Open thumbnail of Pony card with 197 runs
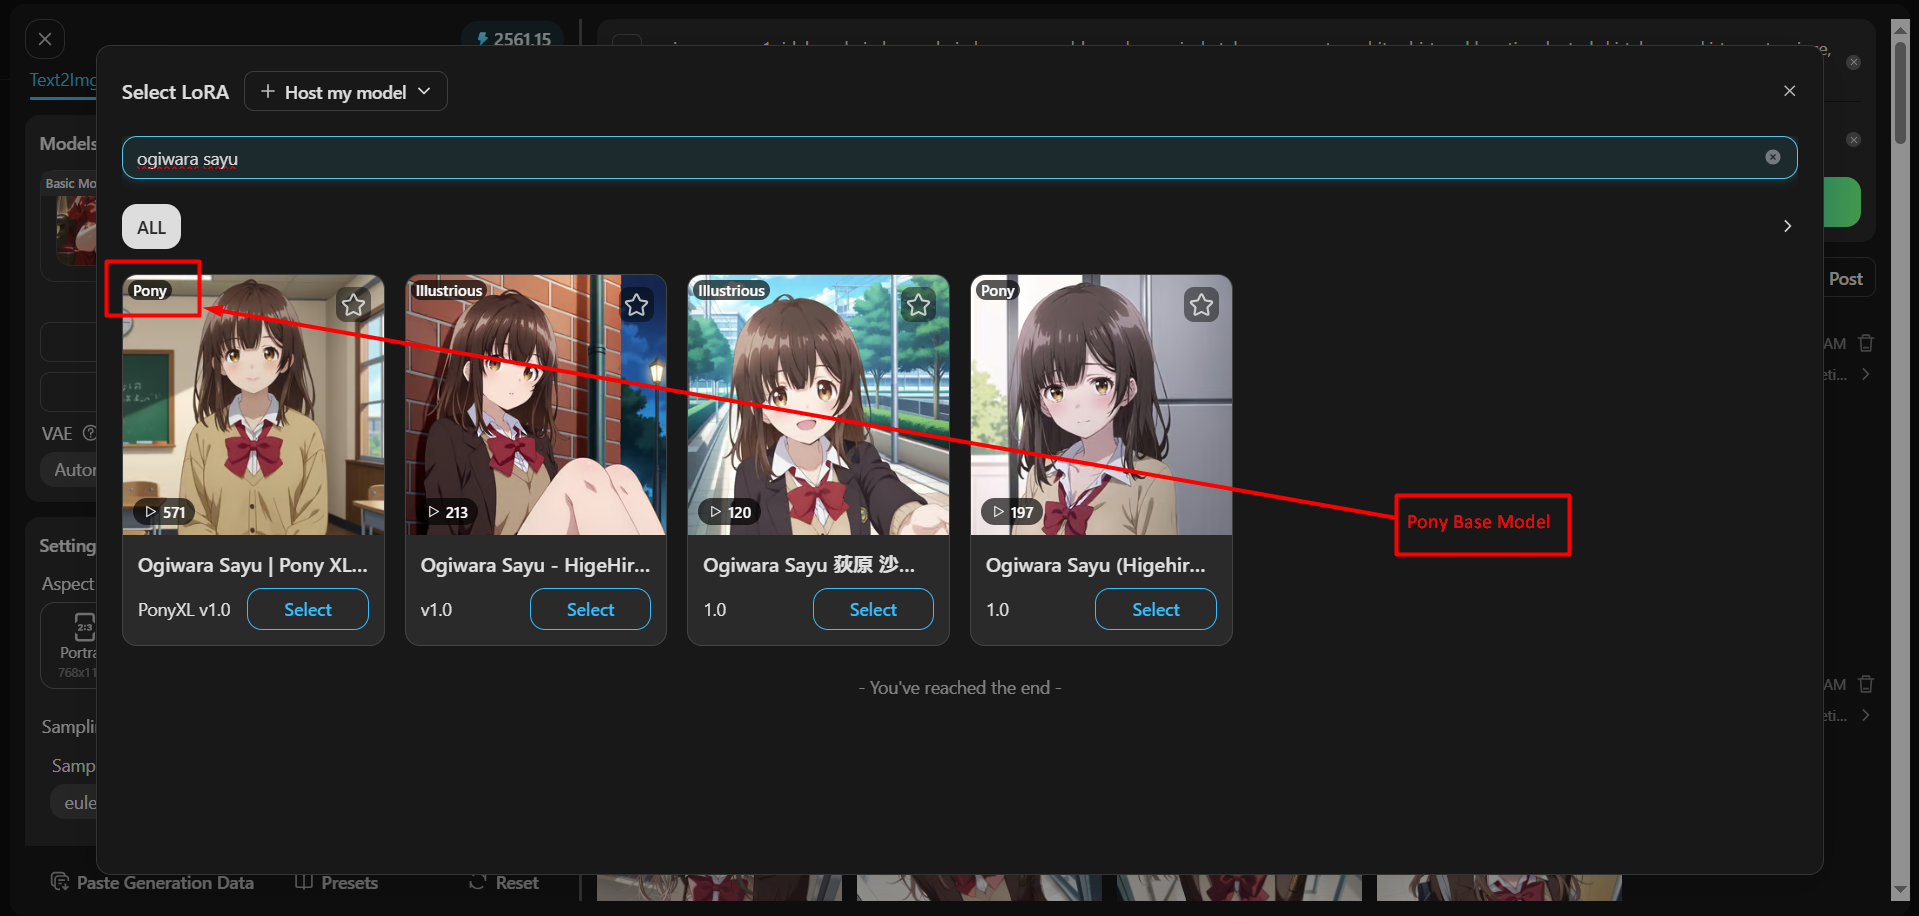Image resolution: width=1919 pixels, height=916 pixels. (1101, 405)
